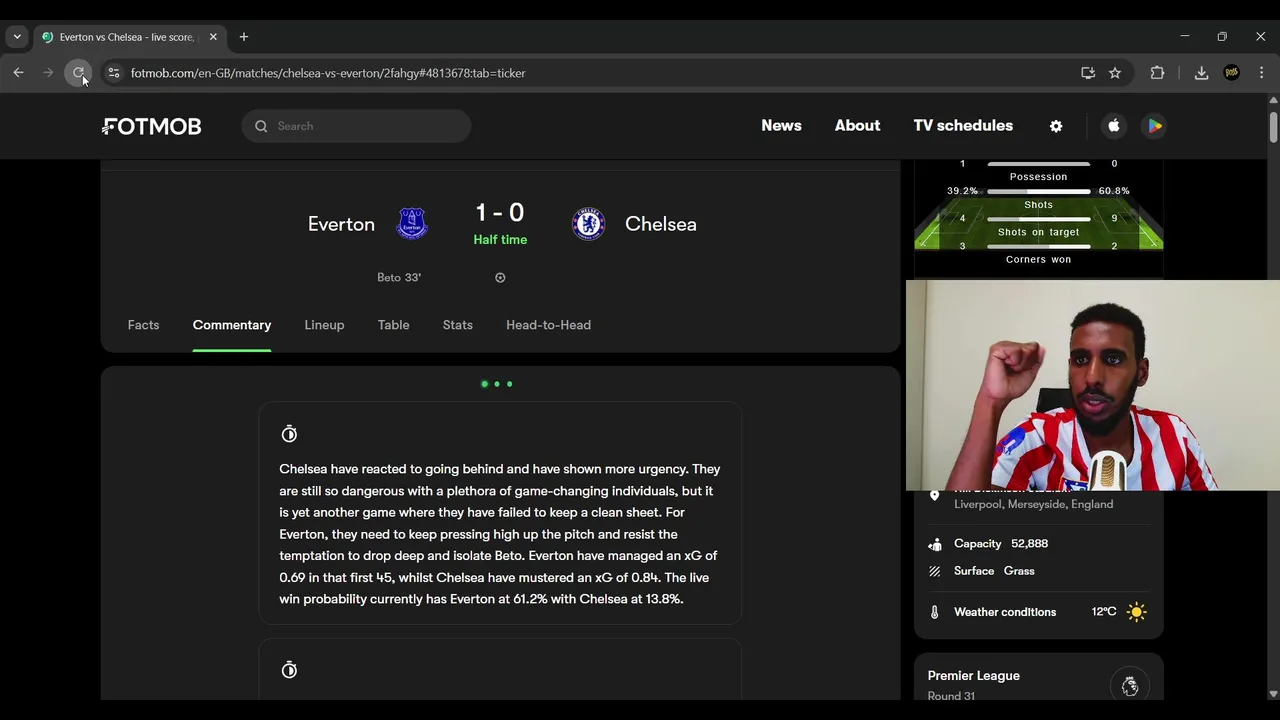
Task: Focus the FotMob Search field
Action: (x=356, y=126)
